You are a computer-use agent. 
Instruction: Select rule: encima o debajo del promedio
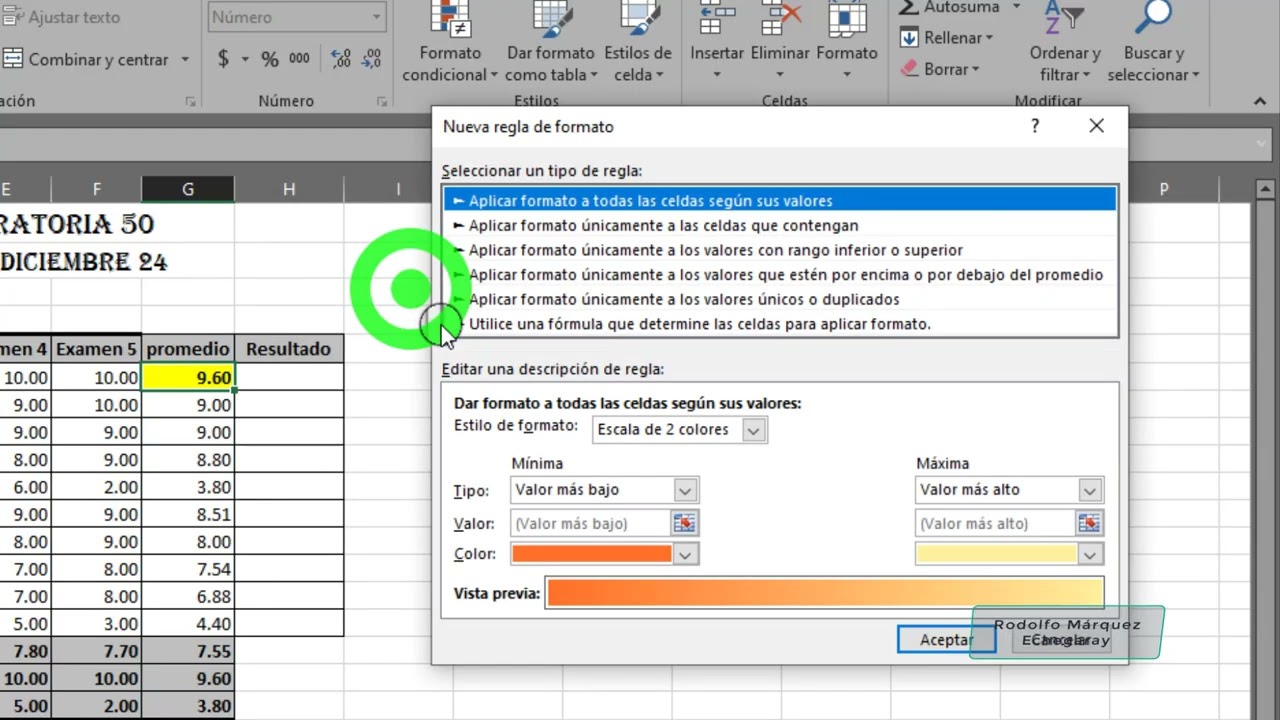click(780, 274)
